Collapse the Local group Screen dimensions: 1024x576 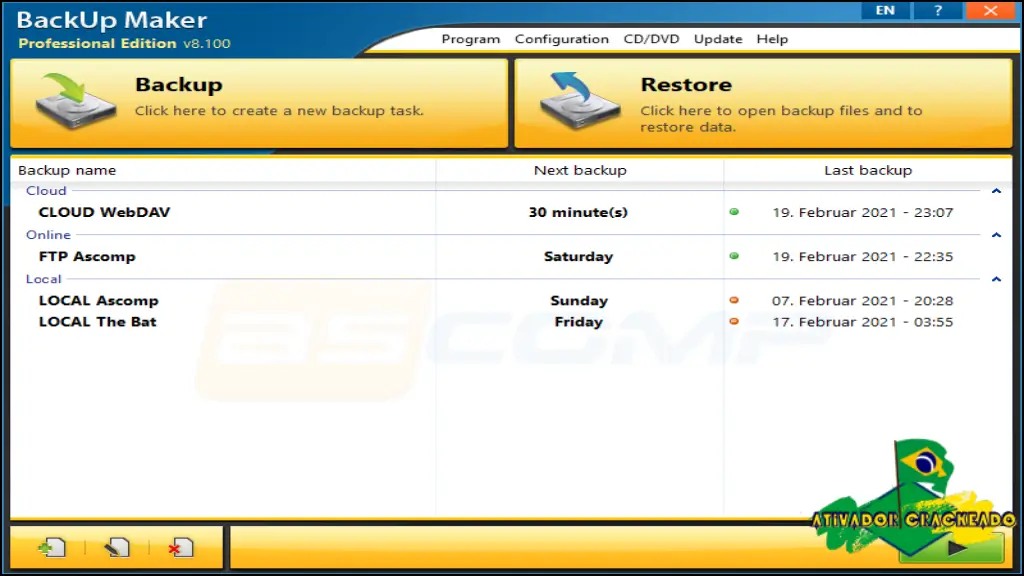[x=996, y=279]
